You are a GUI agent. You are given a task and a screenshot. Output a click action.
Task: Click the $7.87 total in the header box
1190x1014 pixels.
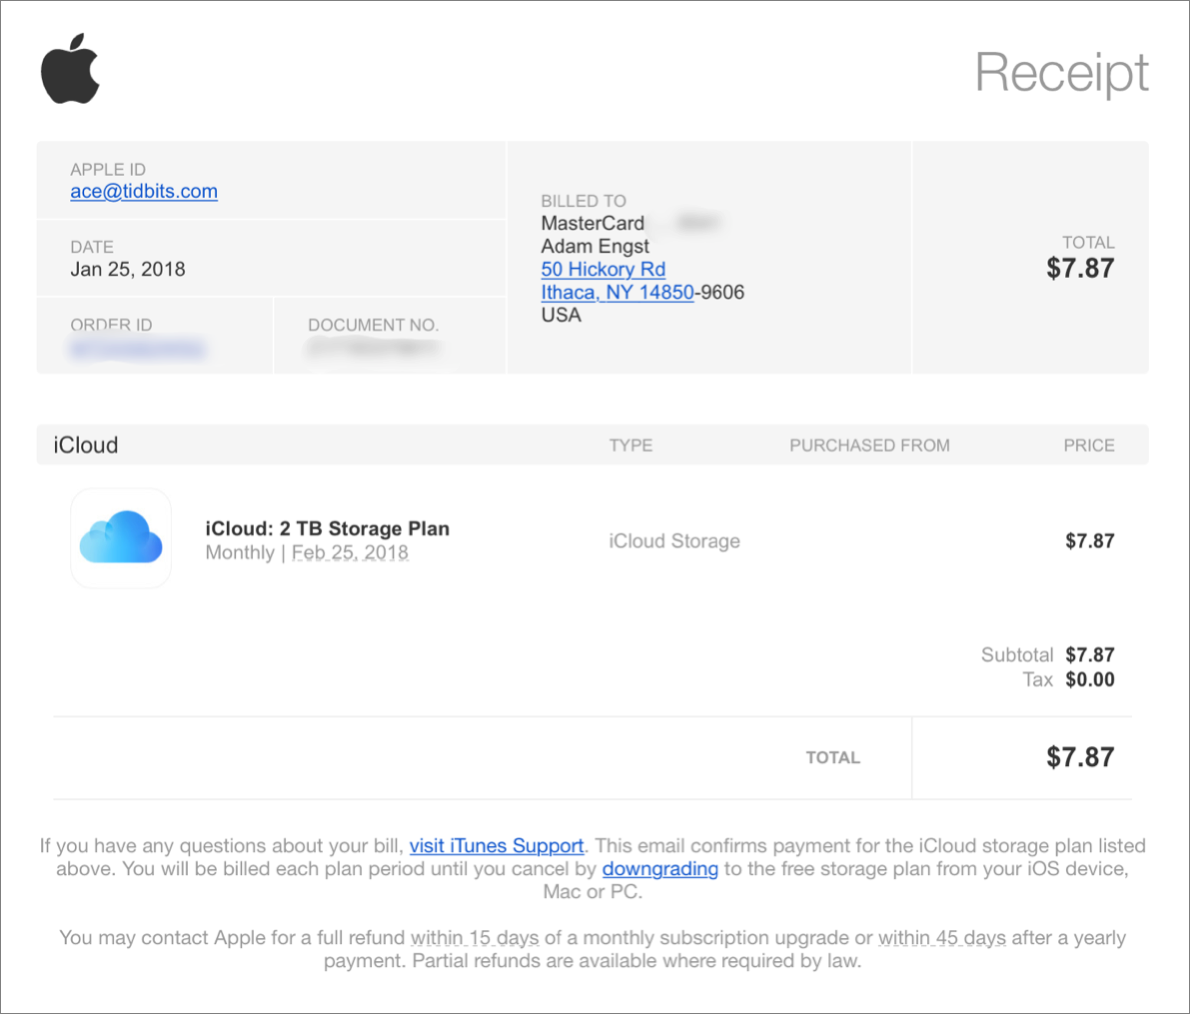[x=1080, y=268]
